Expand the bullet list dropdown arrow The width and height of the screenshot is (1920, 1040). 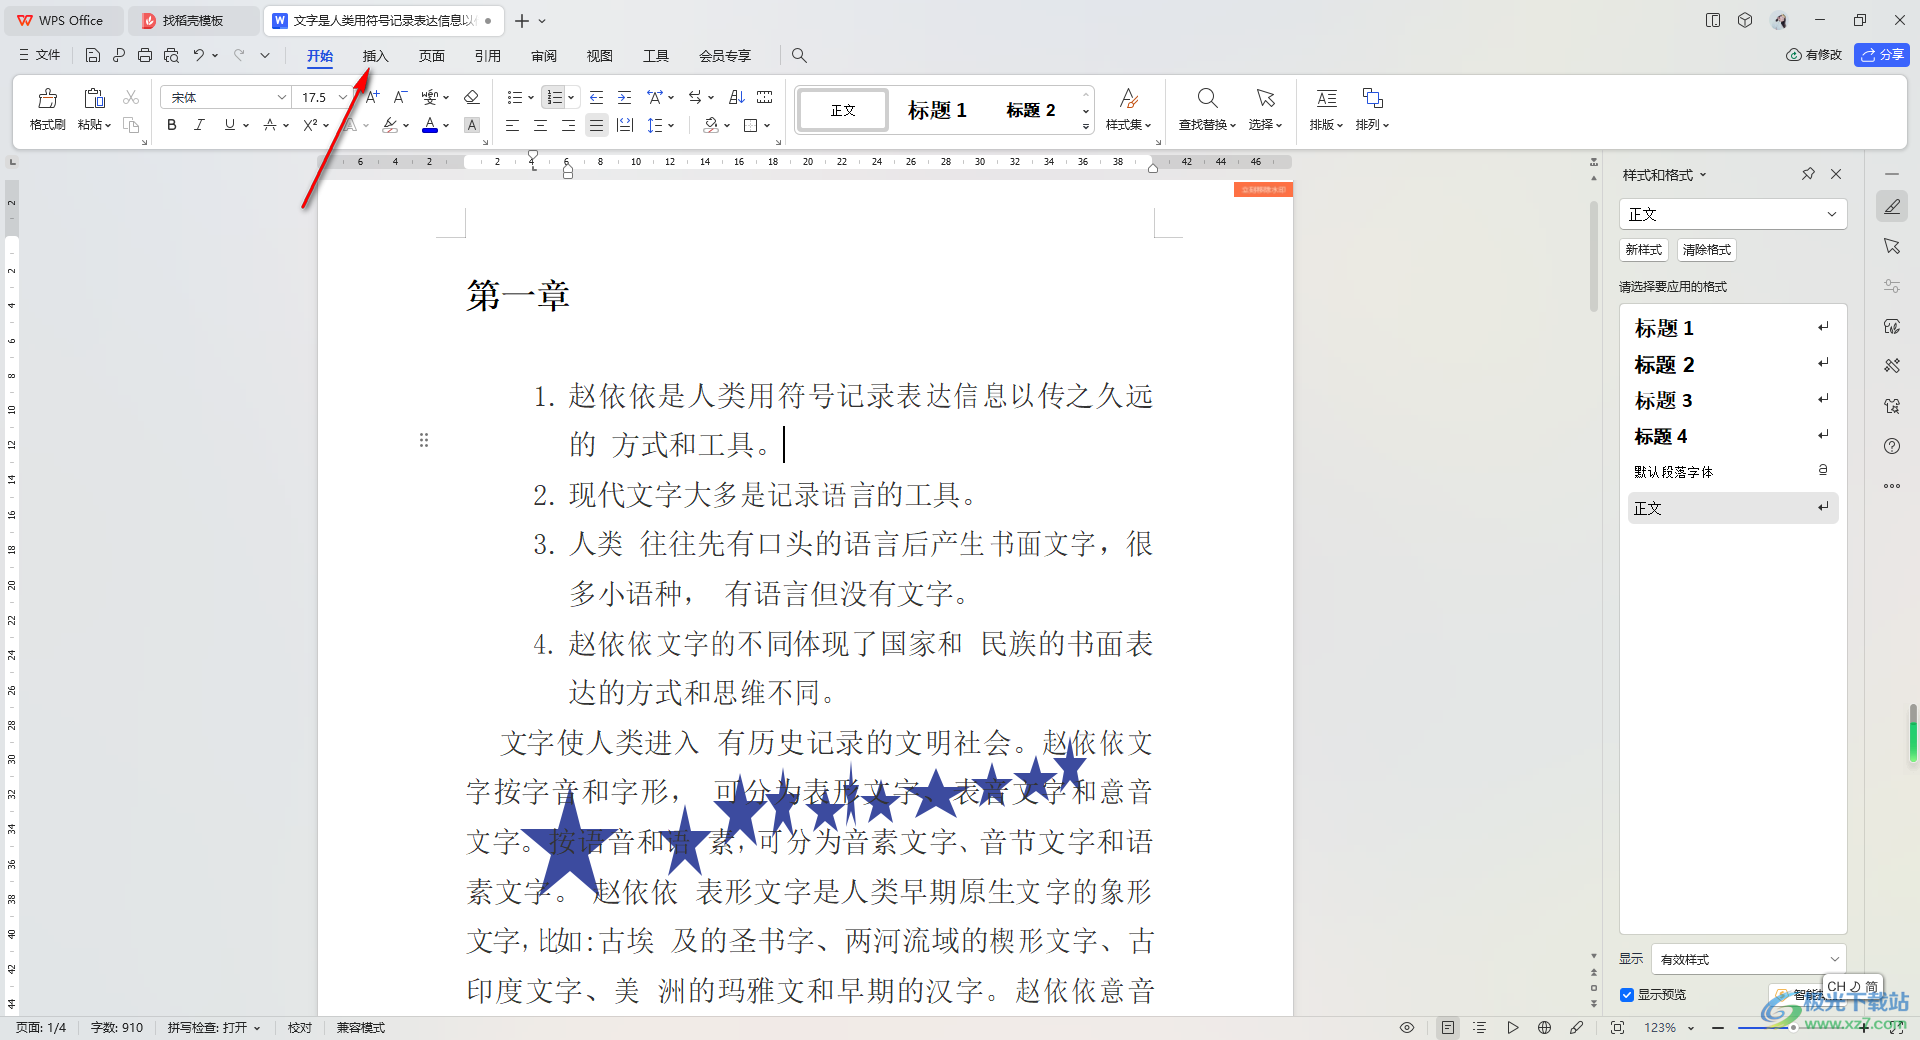pyautogui.click(x=531, y=97)
